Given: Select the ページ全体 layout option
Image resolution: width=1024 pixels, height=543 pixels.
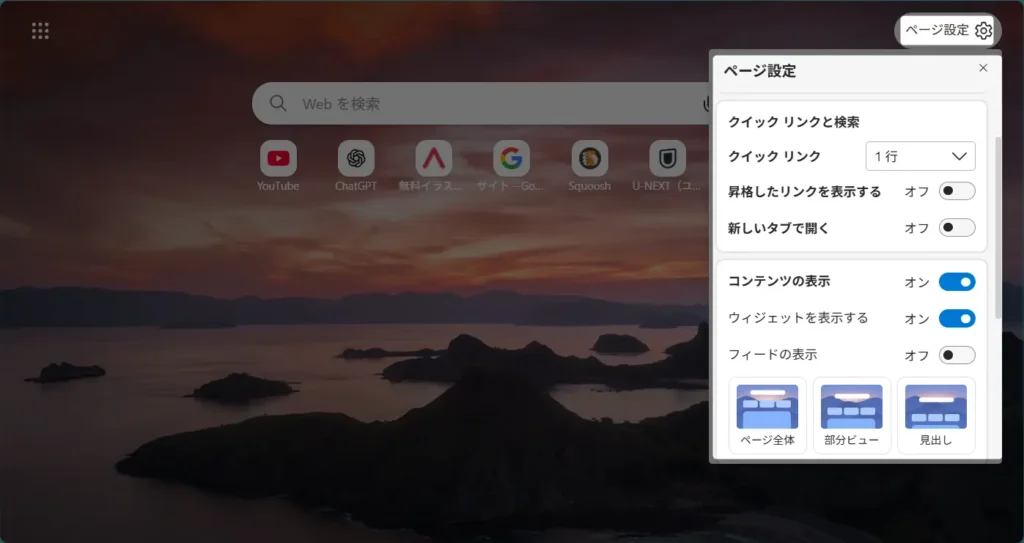Looking at the screenshot, I should tap(767, 415).
